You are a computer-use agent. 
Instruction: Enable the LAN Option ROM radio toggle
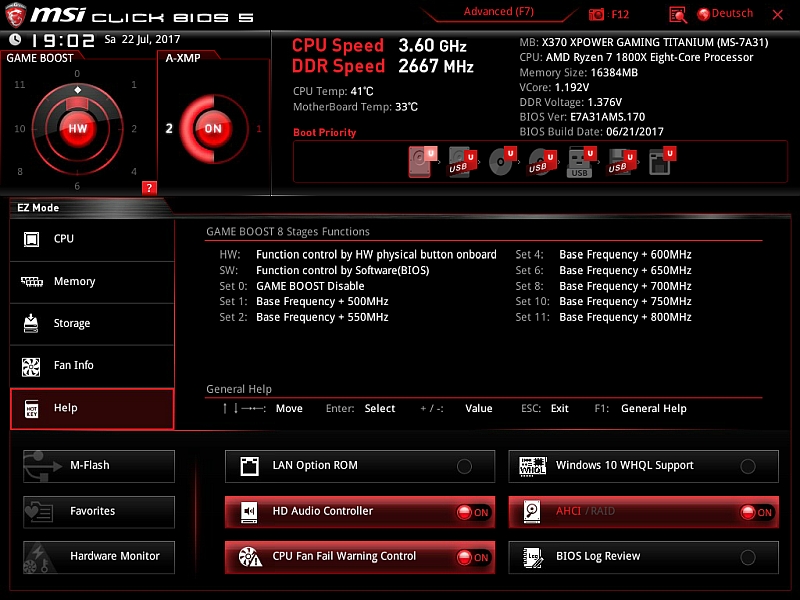click(x=464, y=466)
